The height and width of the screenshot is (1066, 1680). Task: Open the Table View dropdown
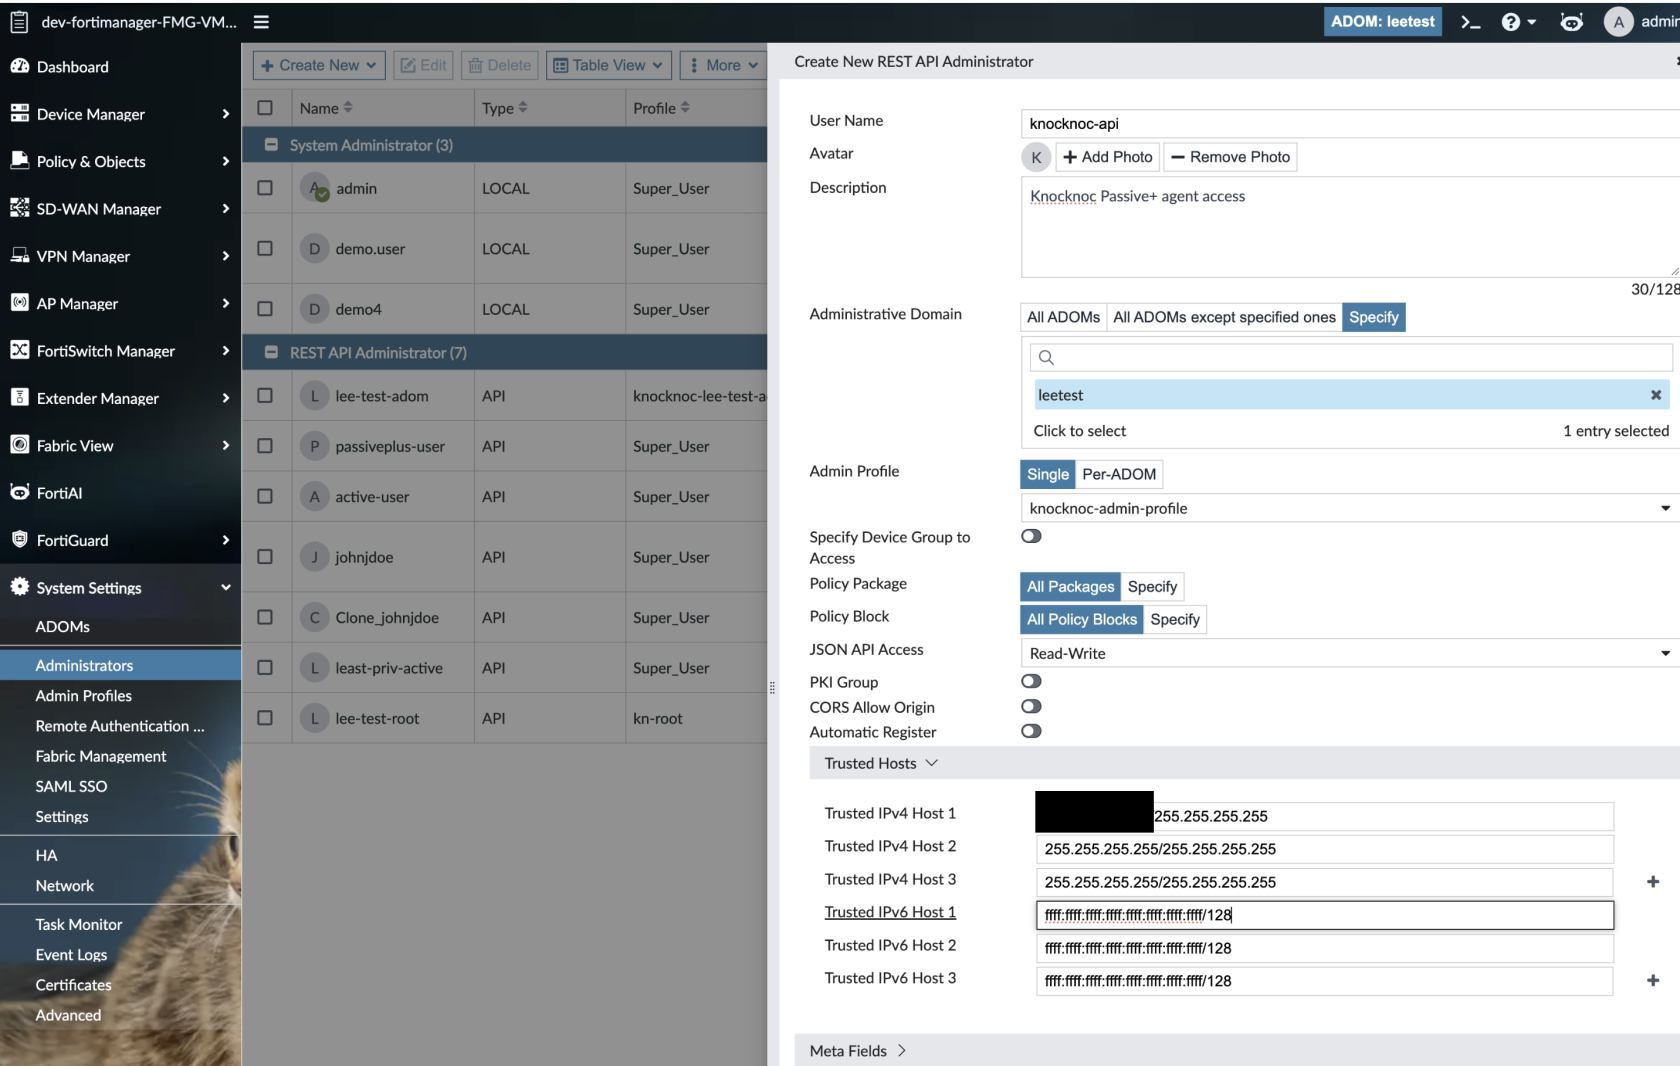[x=608, y=65]
